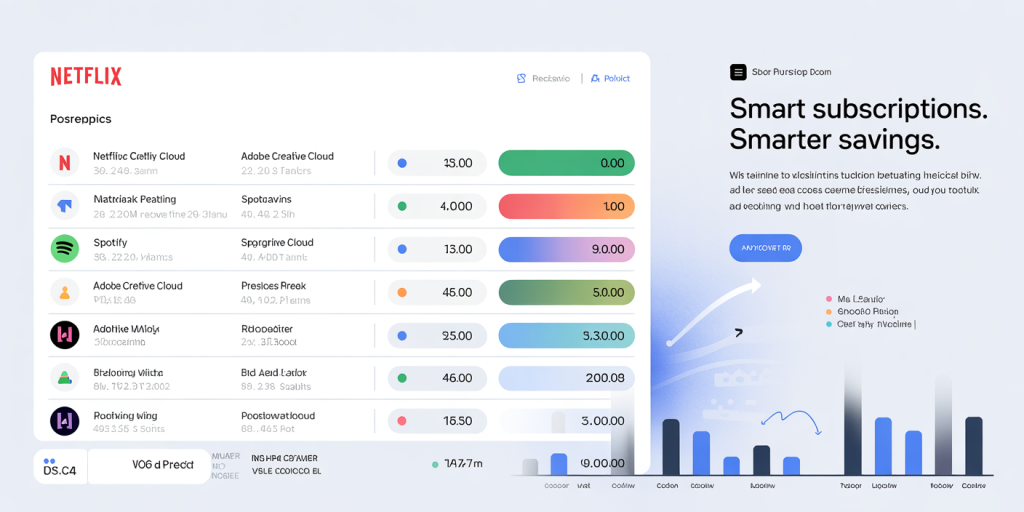Click the dark green gradient bar showing 5.0.00
Viewport: 1024px width, 512px height.
[x=566, y=293]
